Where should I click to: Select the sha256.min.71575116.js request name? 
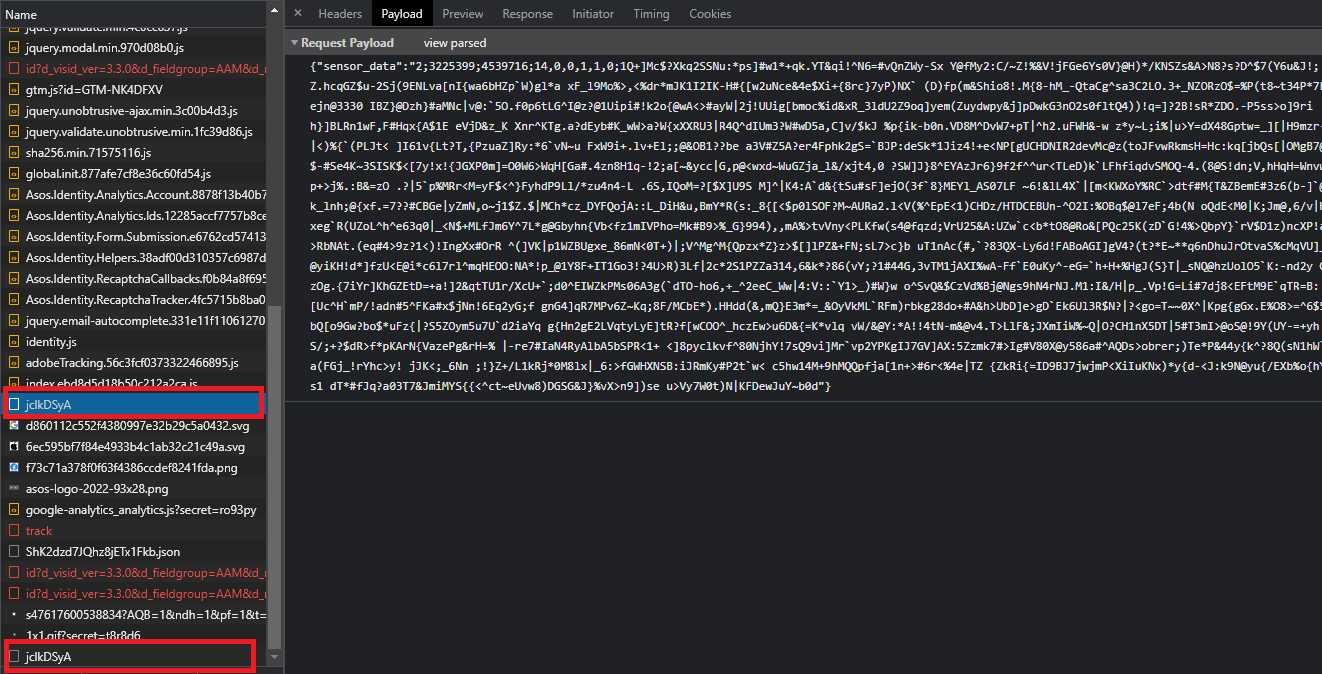pos(88,153)
